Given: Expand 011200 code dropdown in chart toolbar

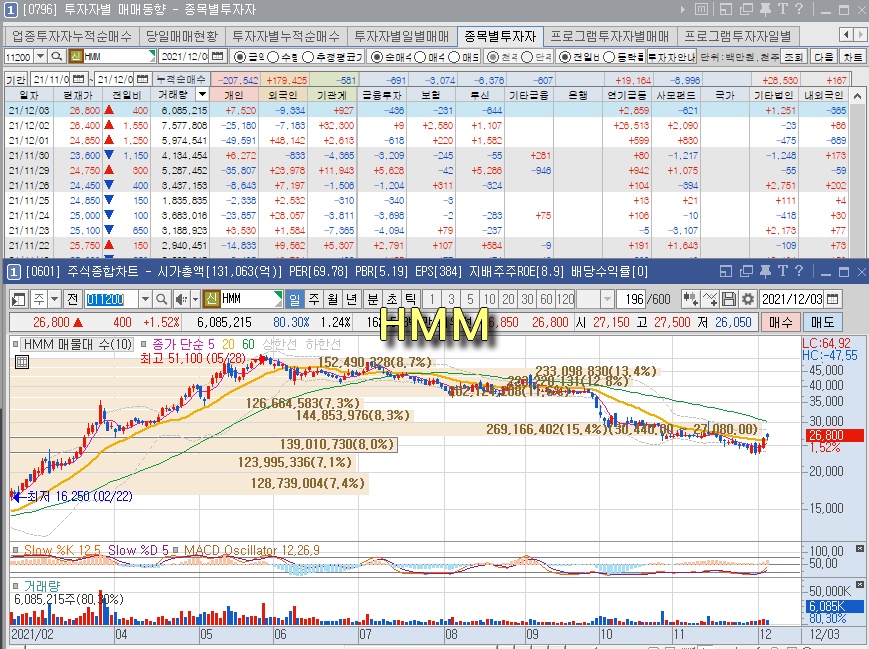Looking at the screenshot, I should pyautogui.click(x=145, y=300).
